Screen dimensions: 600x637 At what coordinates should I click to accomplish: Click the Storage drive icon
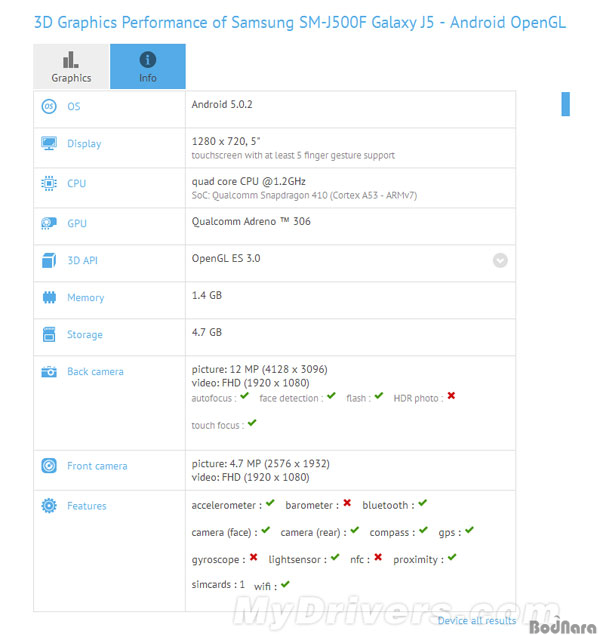(49, 334)
